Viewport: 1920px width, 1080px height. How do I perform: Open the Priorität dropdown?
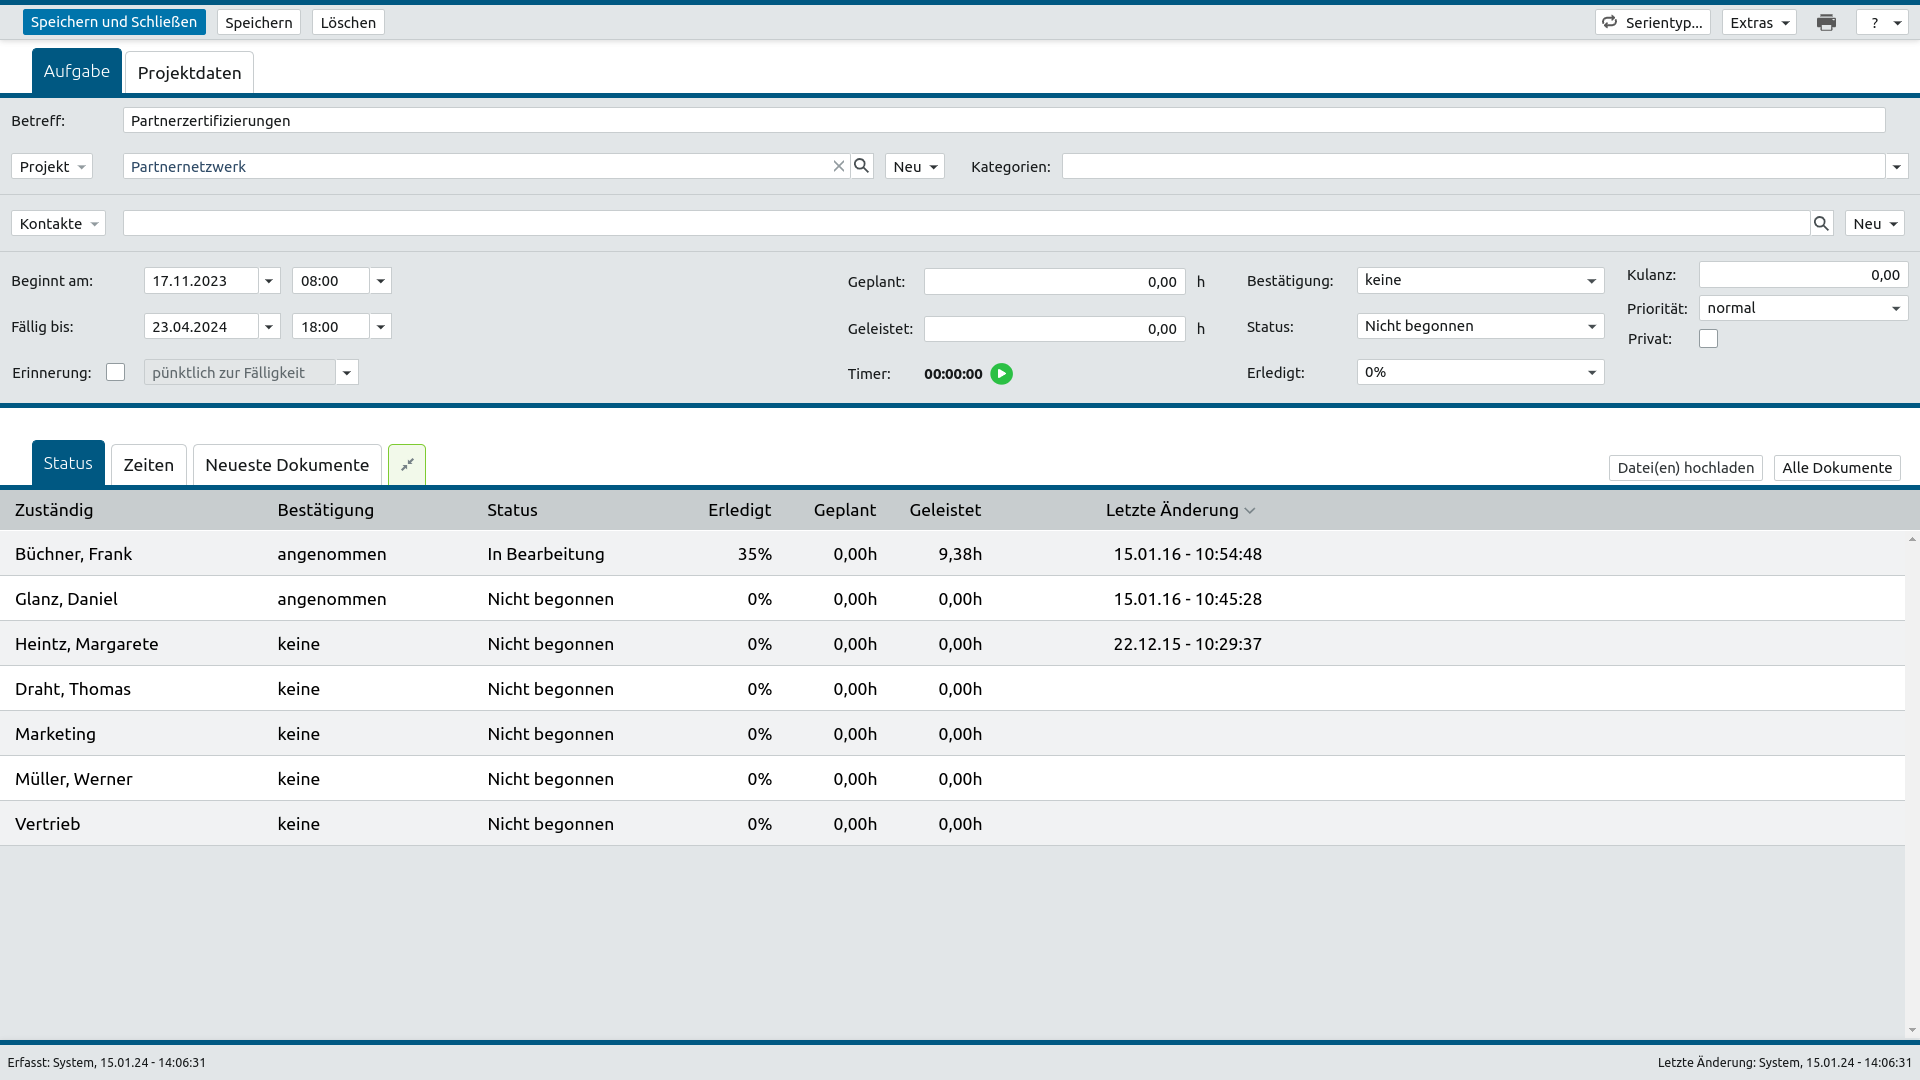click(1895, 309)
